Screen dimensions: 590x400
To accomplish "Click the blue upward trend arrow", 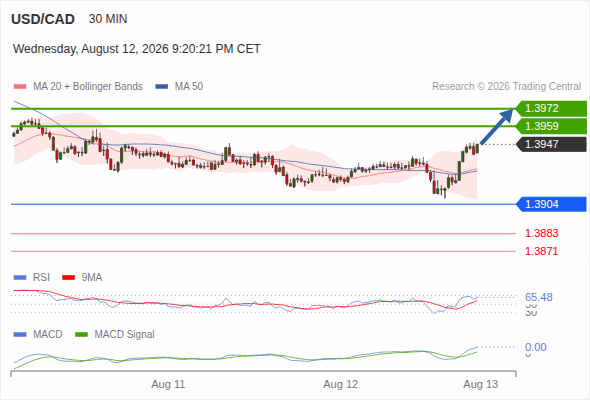I will [x=497, y=126].
